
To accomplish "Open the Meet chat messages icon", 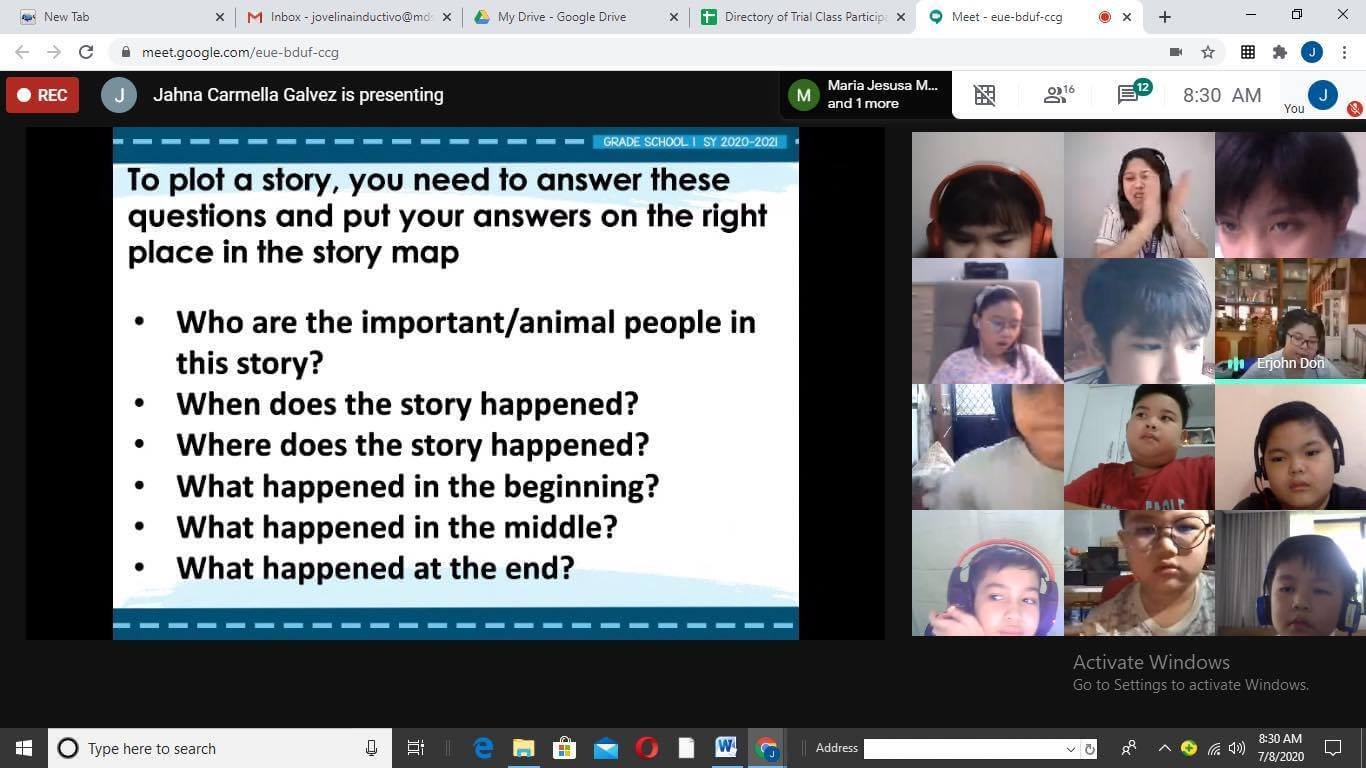I will (1131, 95).
